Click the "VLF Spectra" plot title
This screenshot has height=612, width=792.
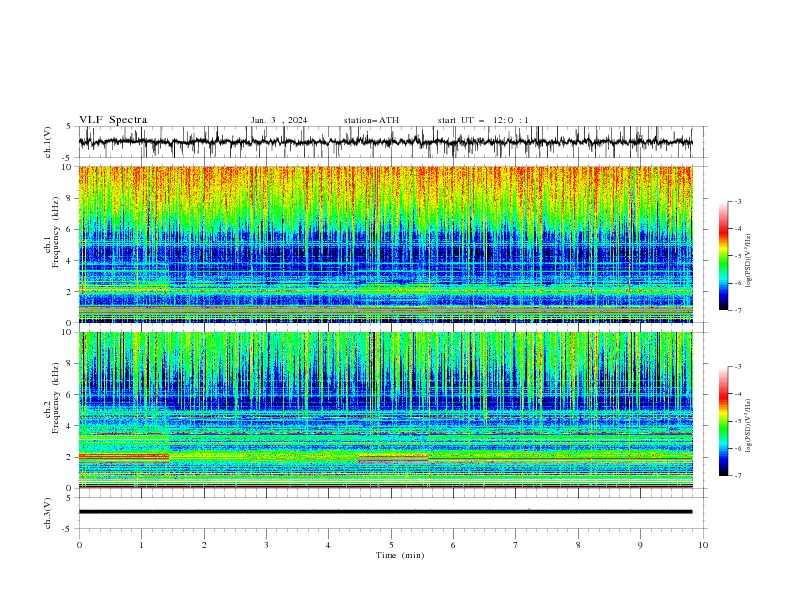(113, 120)
